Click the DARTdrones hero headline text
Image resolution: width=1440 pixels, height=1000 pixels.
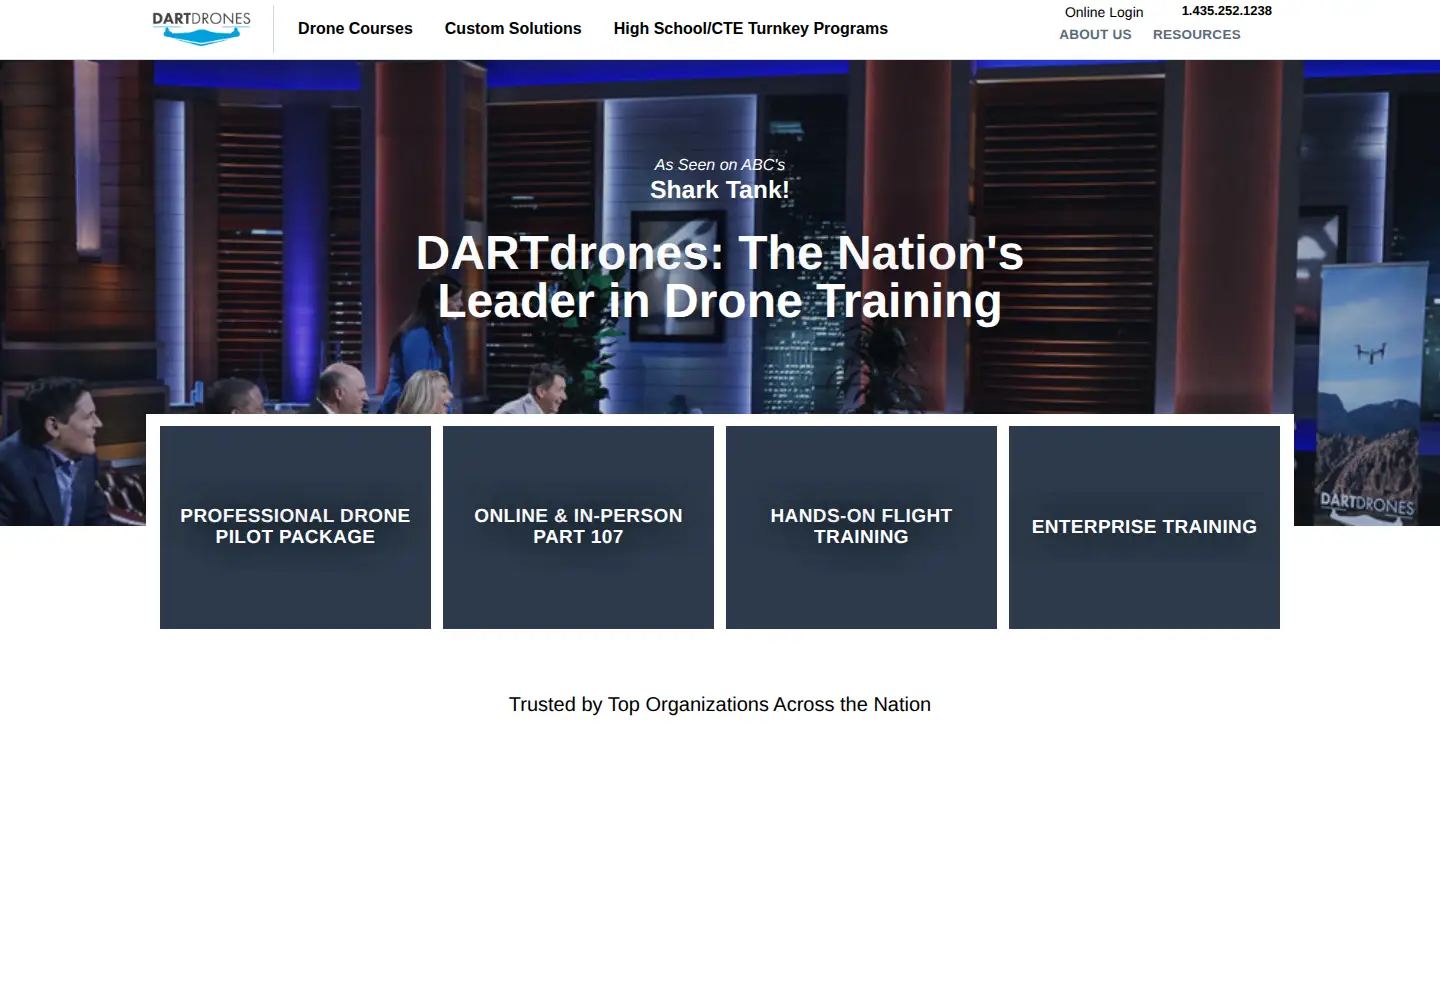(720, 277)
